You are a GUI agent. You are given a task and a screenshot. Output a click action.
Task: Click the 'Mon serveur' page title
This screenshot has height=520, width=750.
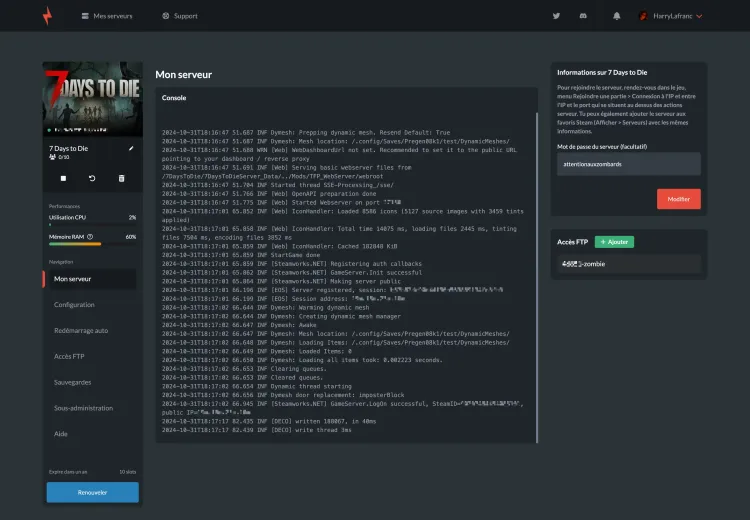coord(184,75)
